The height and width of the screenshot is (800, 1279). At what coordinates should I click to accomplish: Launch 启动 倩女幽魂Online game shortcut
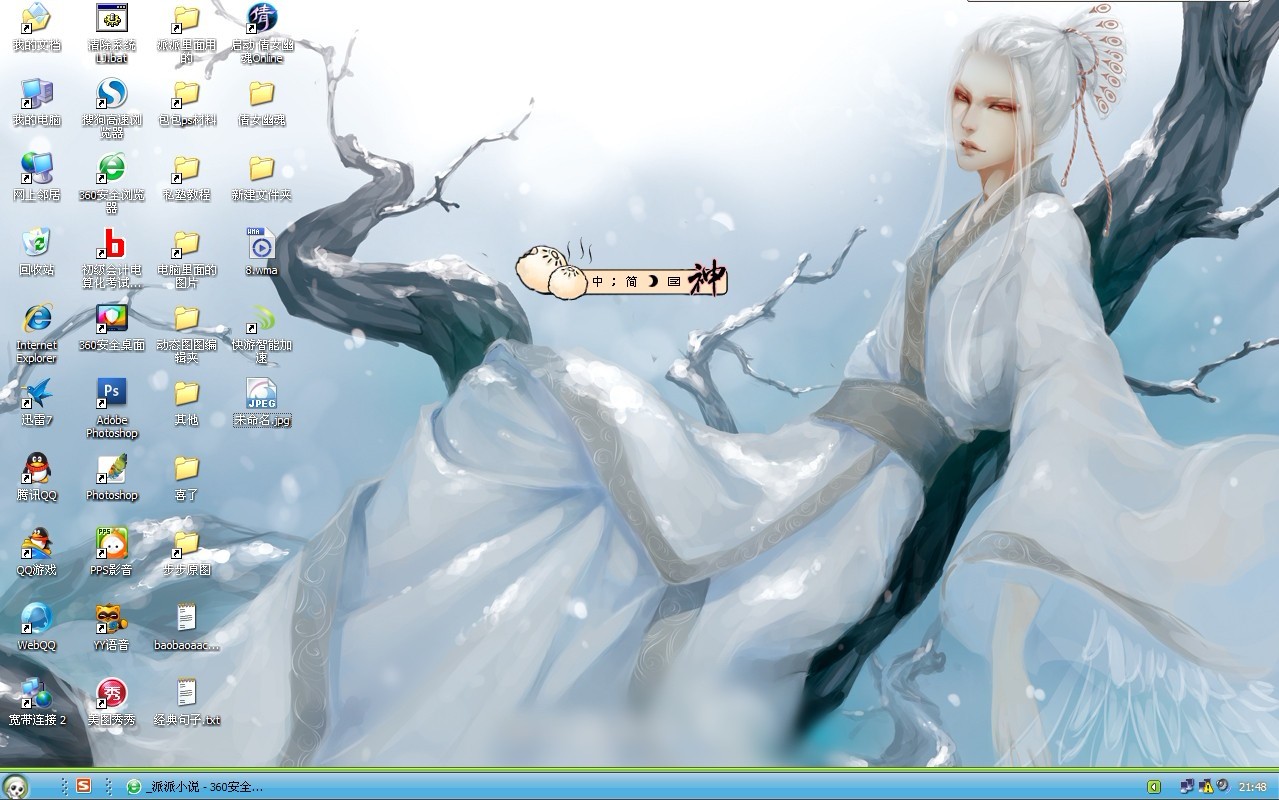tap(262, 33)
